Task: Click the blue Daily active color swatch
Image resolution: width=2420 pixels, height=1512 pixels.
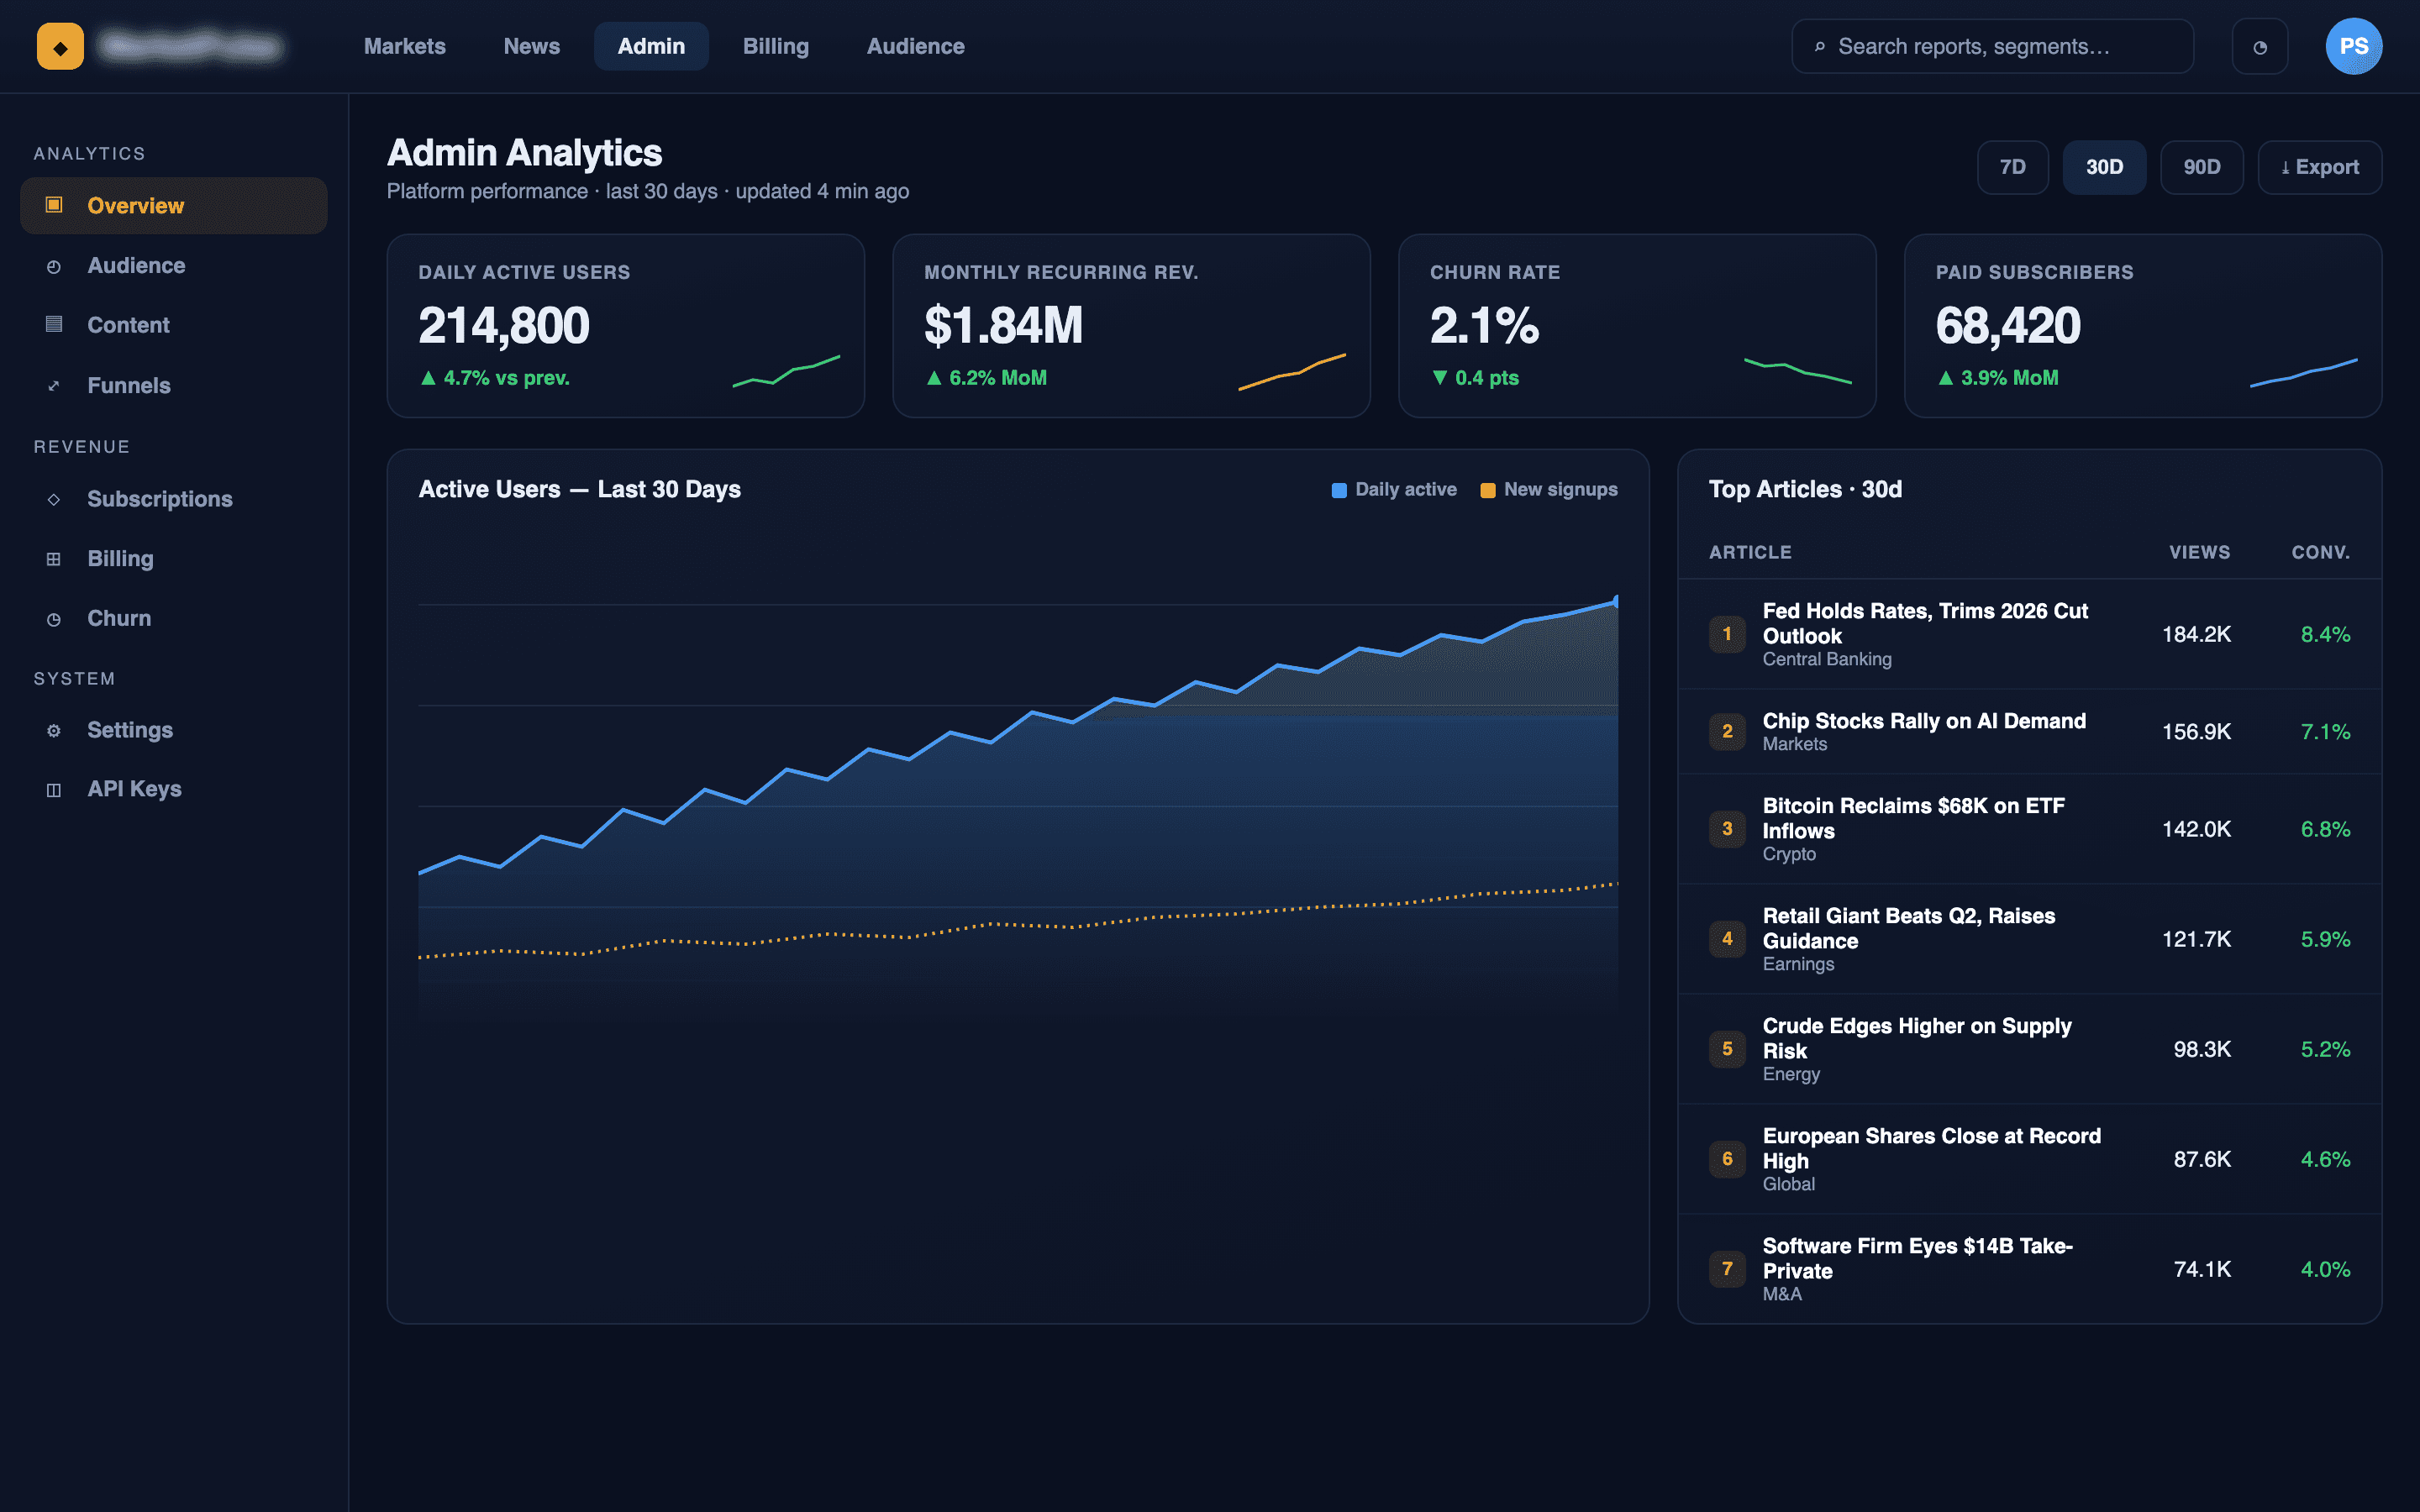Action: pyautogui.click(x=1339, y=490)
